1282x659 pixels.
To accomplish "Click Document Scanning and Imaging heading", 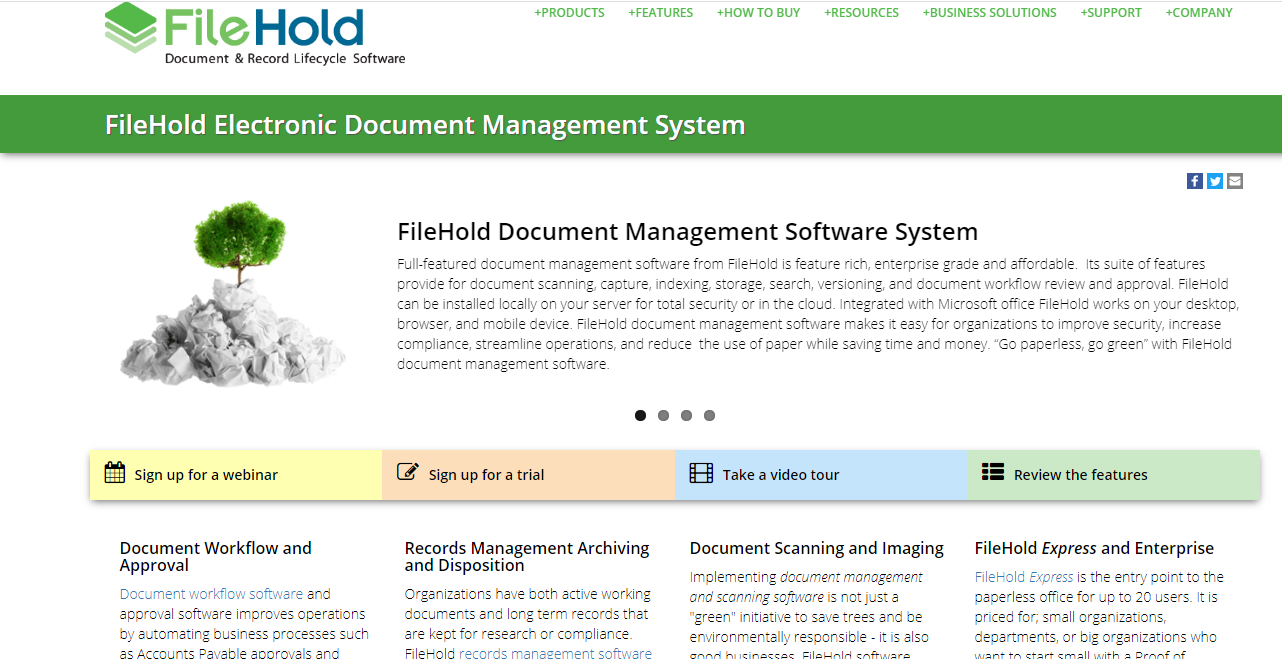I will (817, 548).
